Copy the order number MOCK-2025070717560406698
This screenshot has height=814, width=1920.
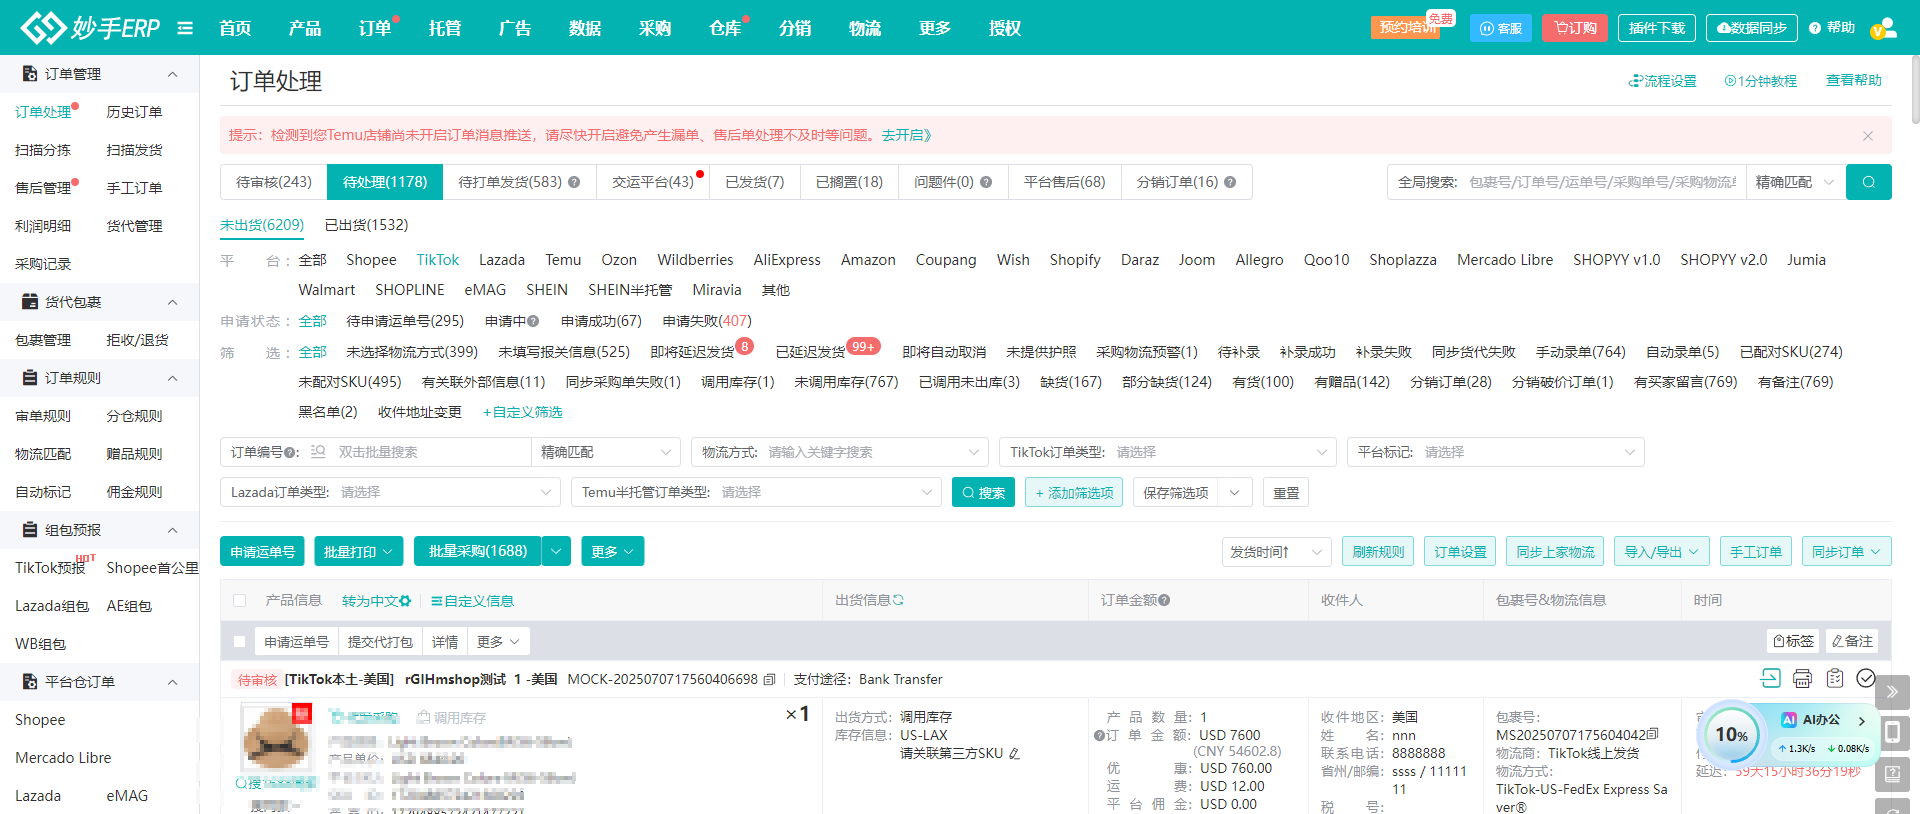(769, 680)
